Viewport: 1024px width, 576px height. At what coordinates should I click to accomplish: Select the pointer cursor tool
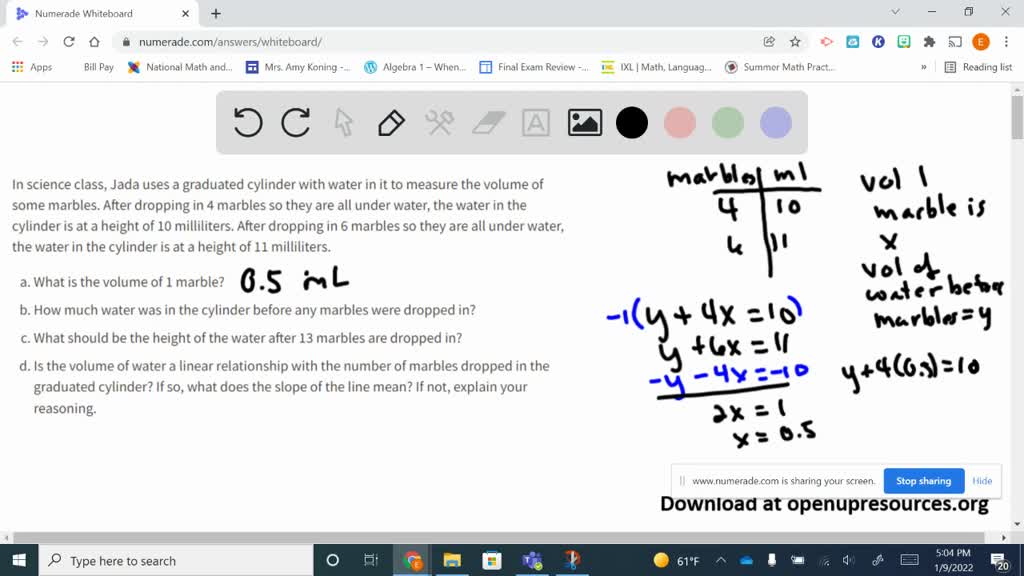pyautogui.click(x=344, y=123)
